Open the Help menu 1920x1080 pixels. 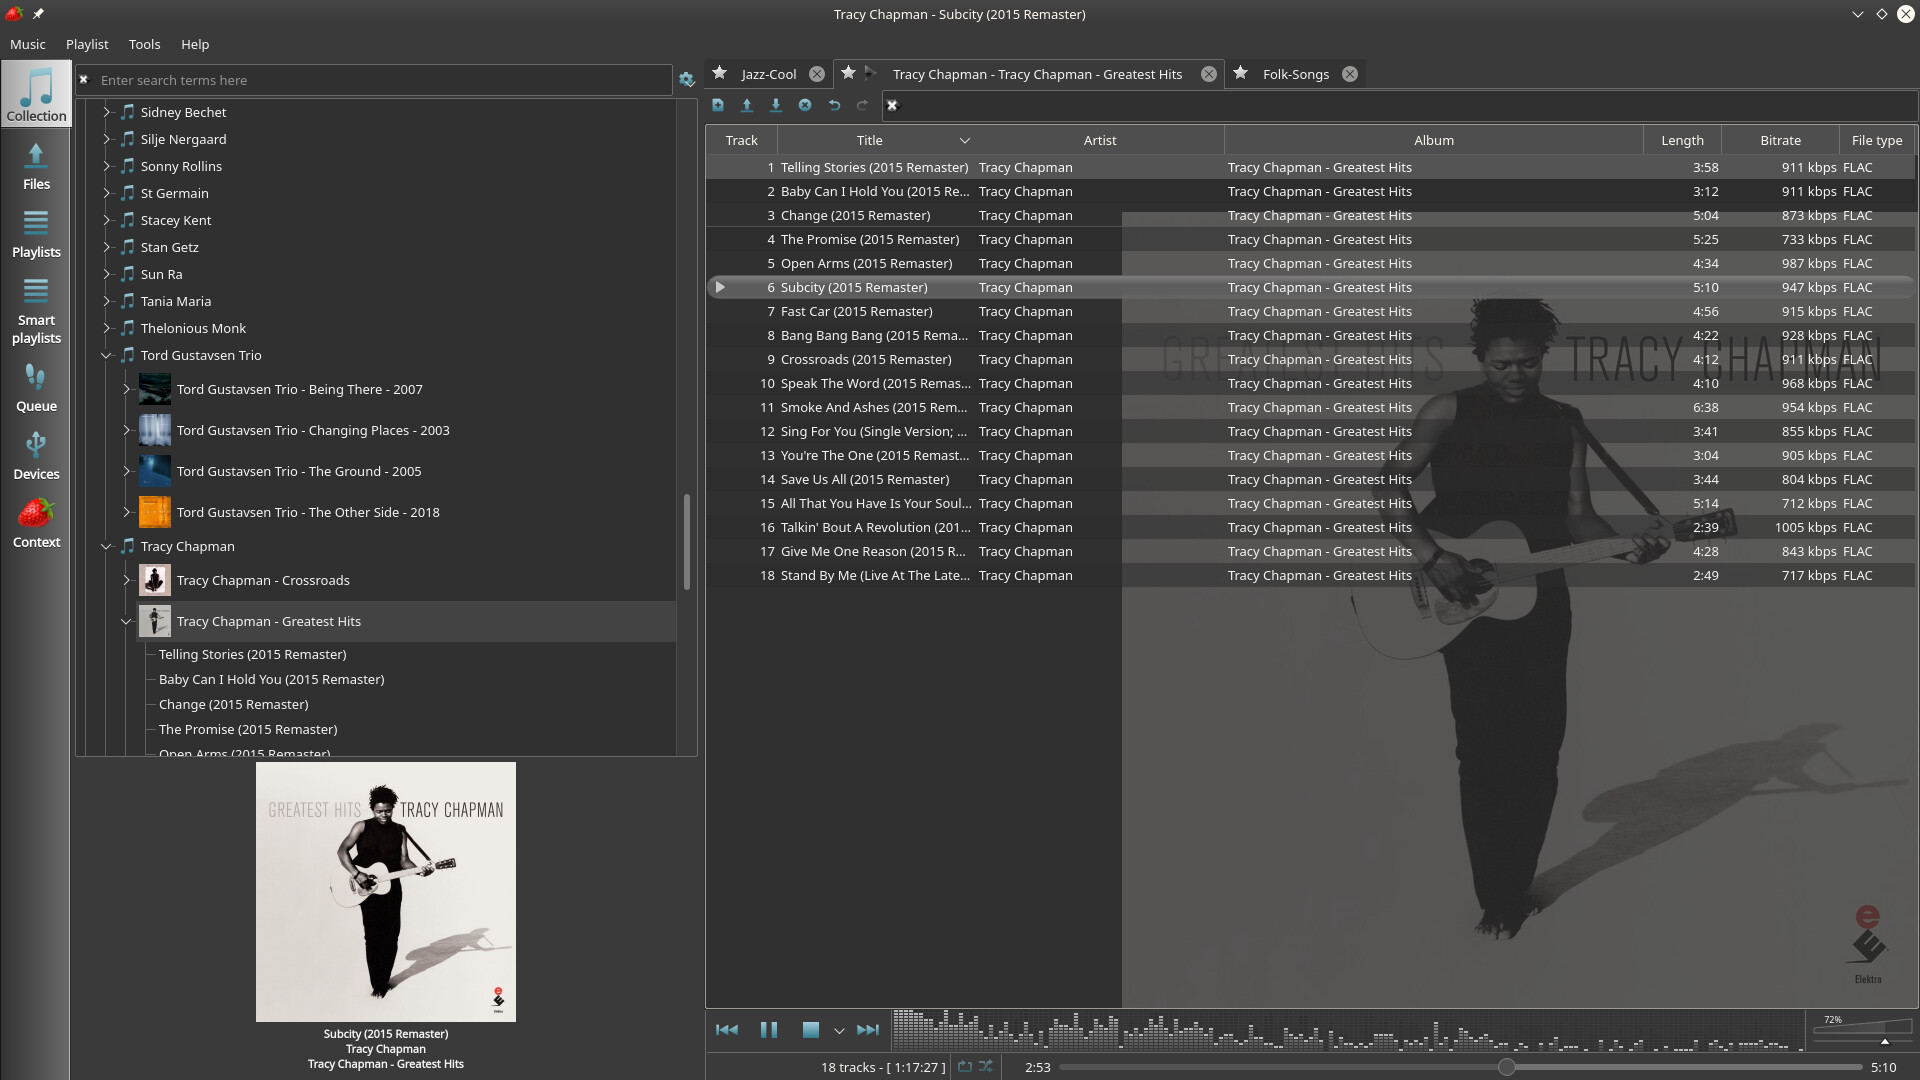click(195, 44)
